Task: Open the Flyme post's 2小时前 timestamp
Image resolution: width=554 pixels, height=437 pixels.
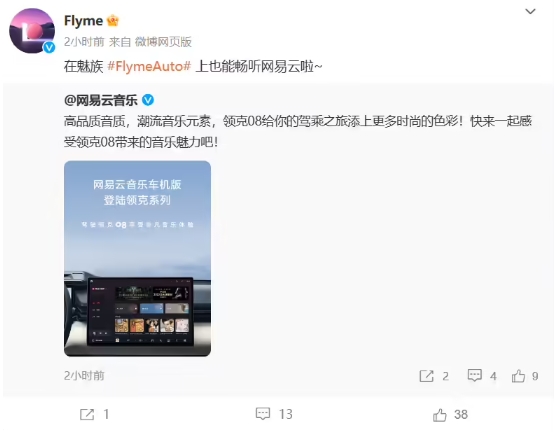Action: click(x=84, y=42)
